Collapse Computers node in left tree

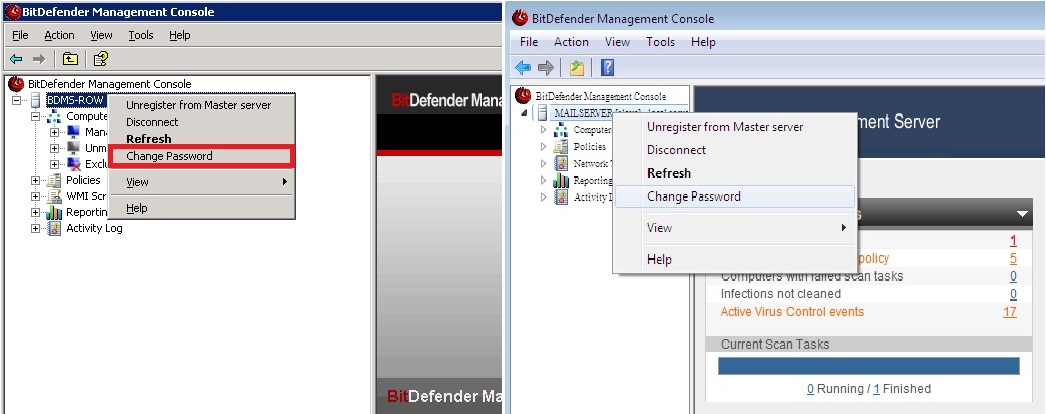point(35,117)
